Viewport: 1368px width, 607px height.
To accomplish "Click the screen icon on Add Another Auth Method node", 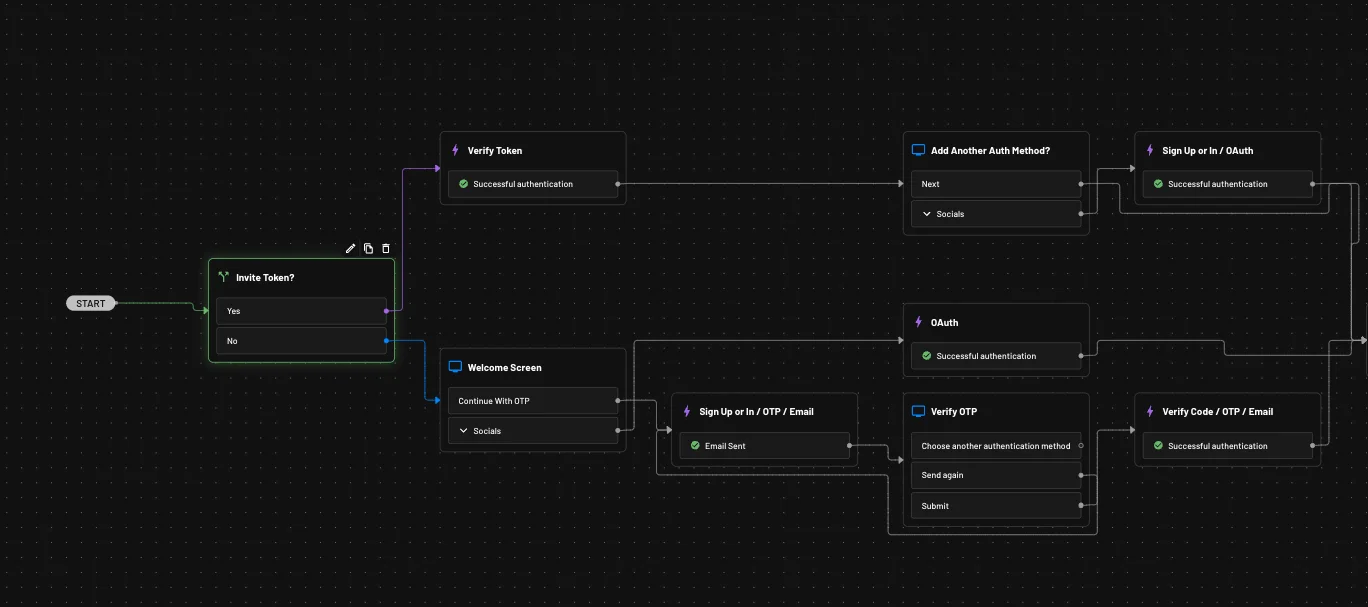I will point(918,151).
